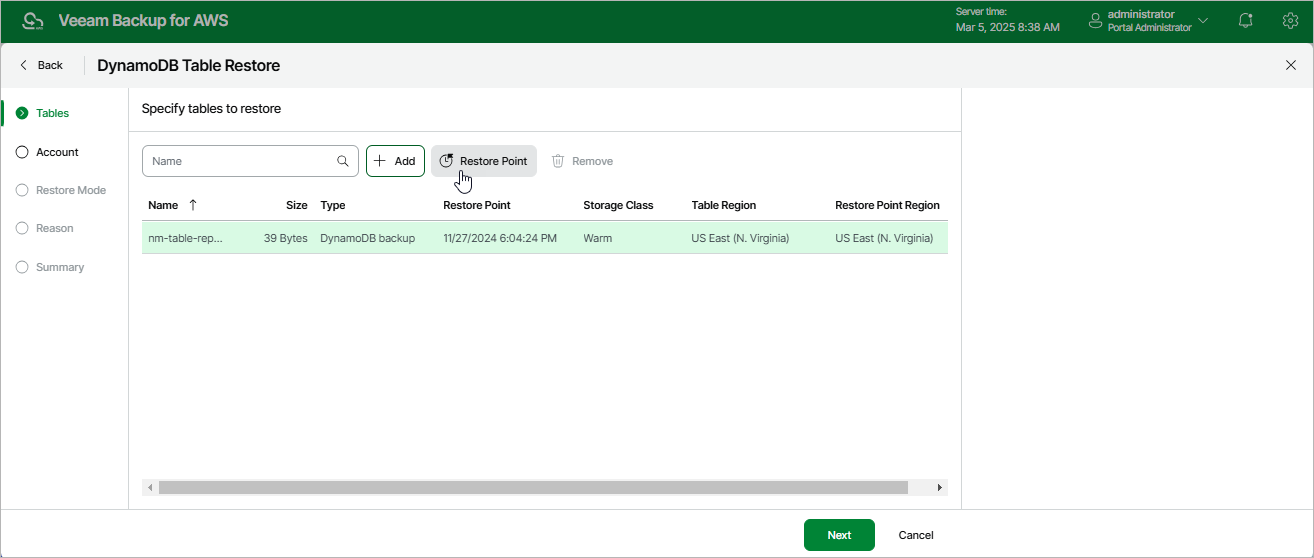
Task: Click the Add button
Action: 395,161
